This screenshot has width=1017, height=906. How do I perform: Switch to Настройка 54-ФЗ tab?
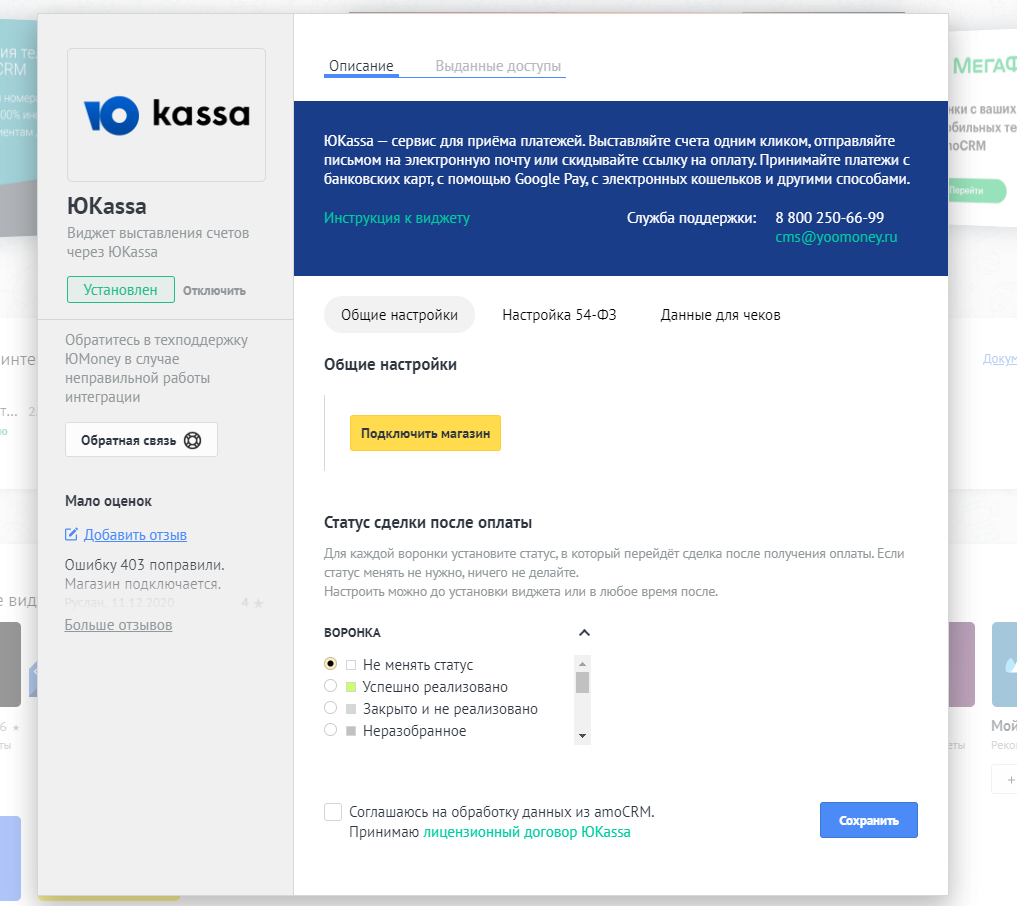[559, 315]
